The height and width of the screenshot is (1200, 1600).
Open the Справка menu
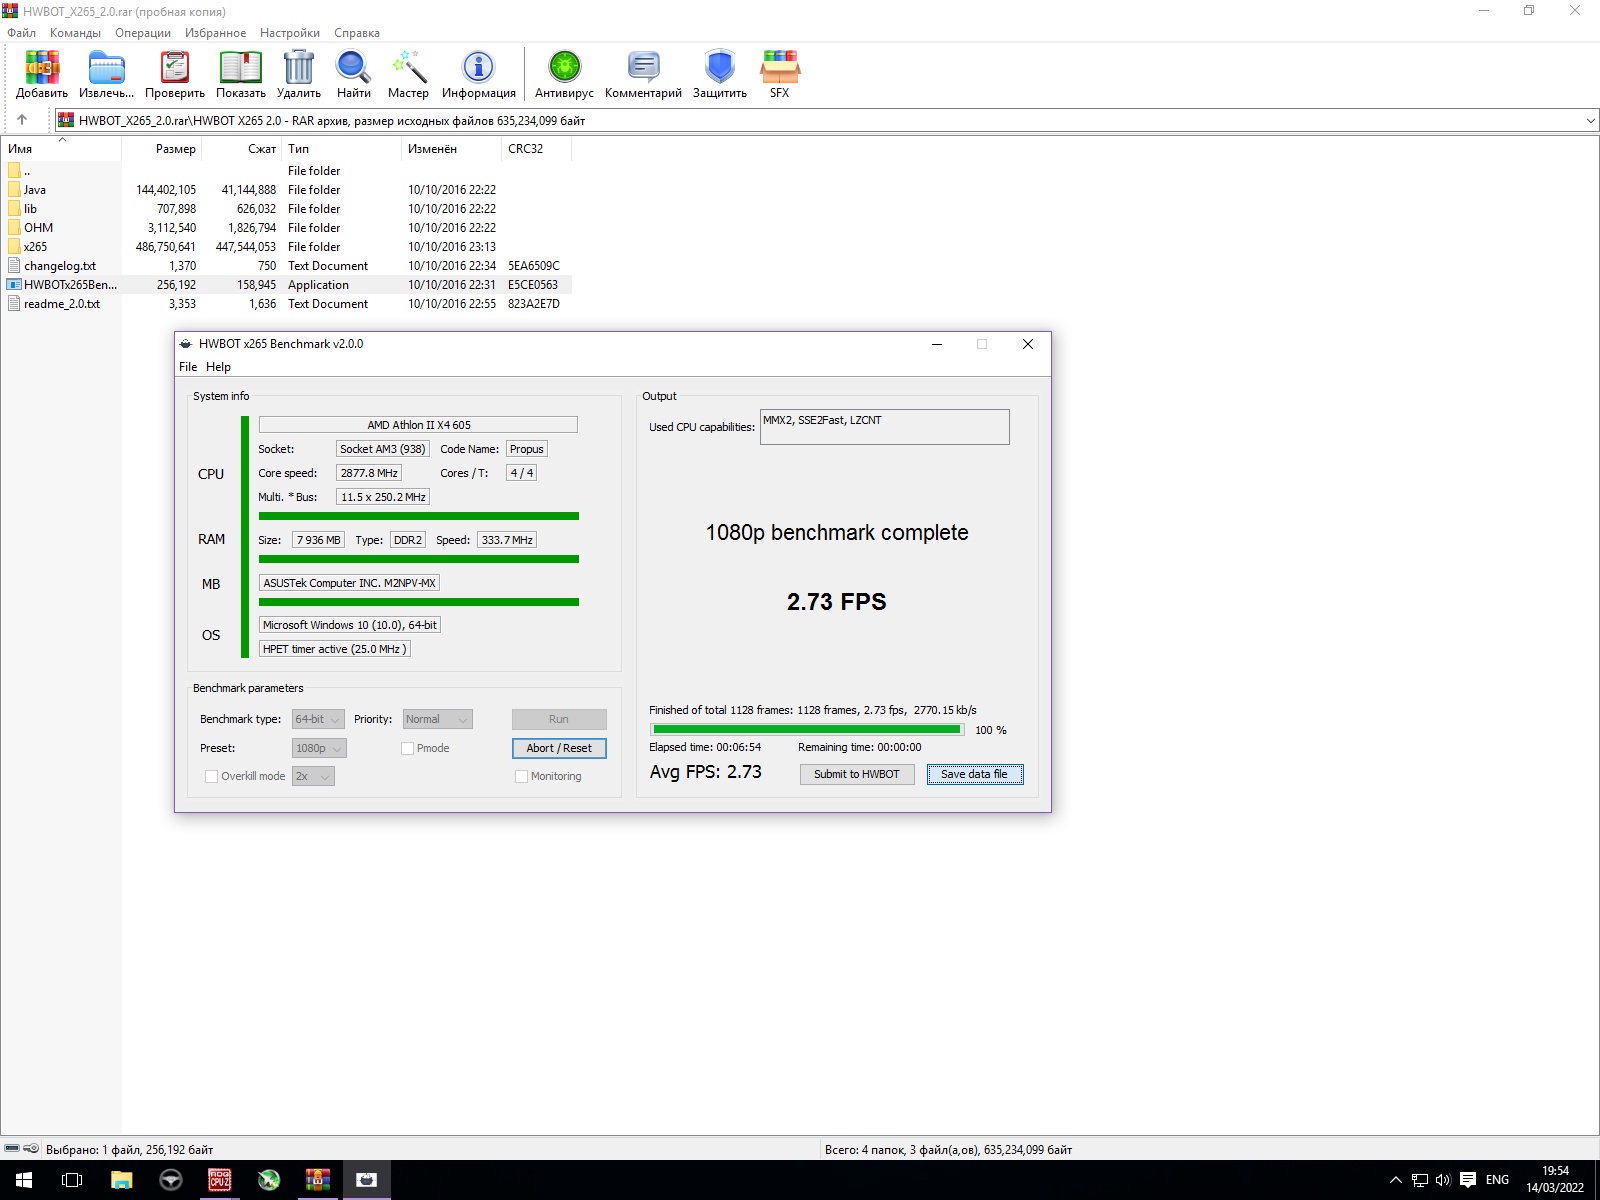click(357, 33)
